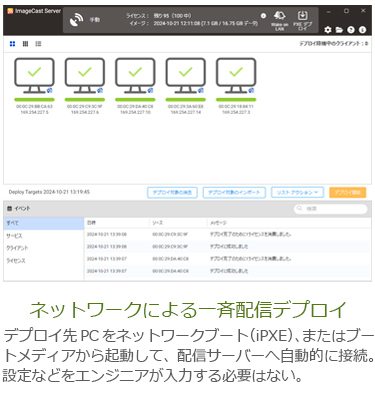Open help with the question mark icon
375x393 pixels.
click(x=351, y=30)
